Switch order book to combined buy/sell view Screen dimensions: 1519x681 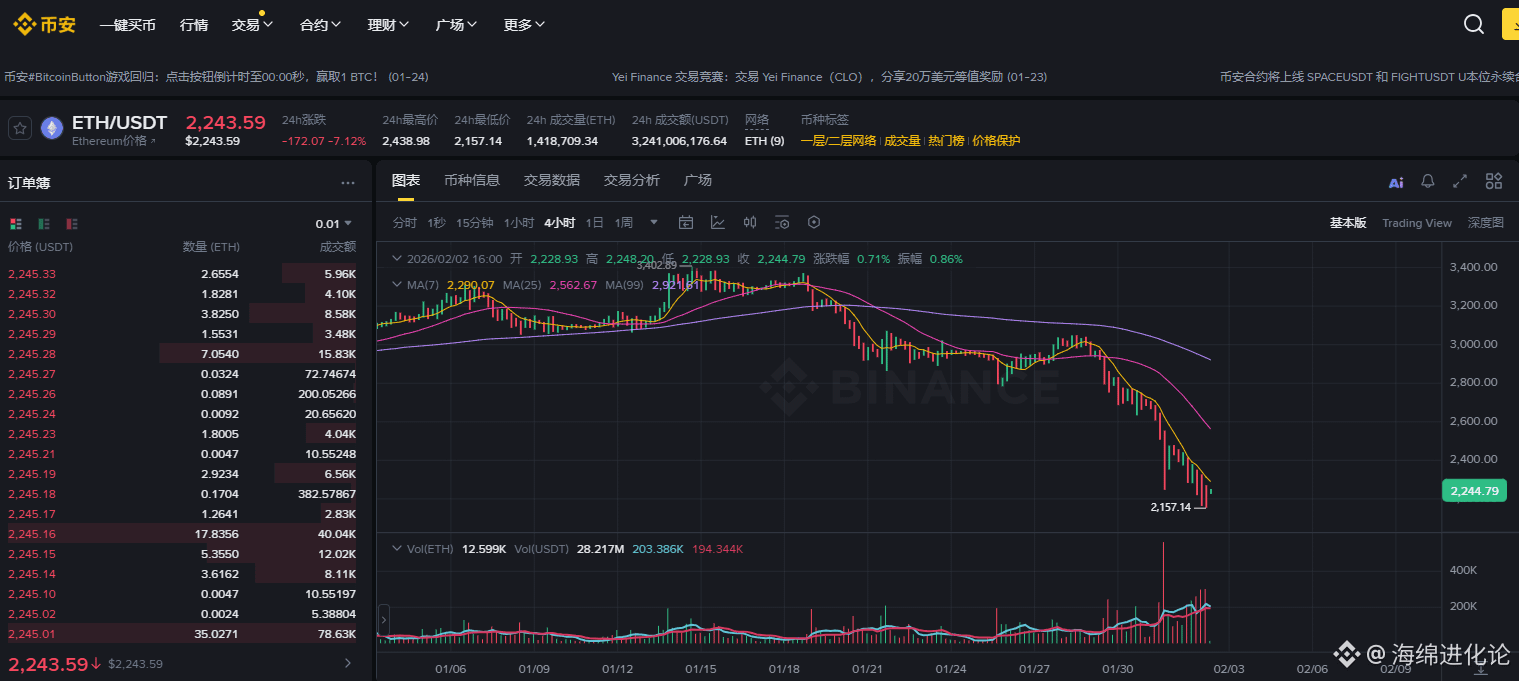[x=16, y=224]
